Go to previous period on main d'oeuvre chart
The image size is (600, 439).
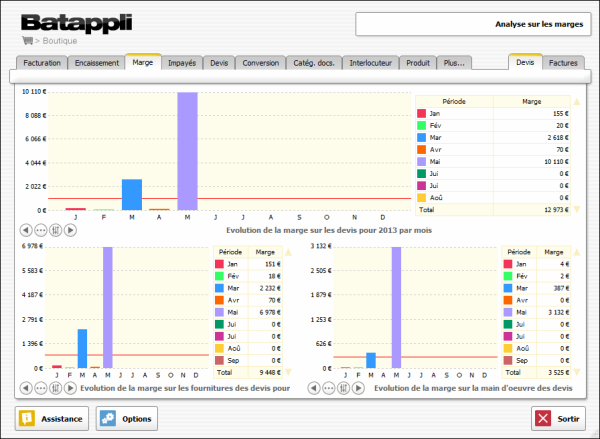(316, 387)
